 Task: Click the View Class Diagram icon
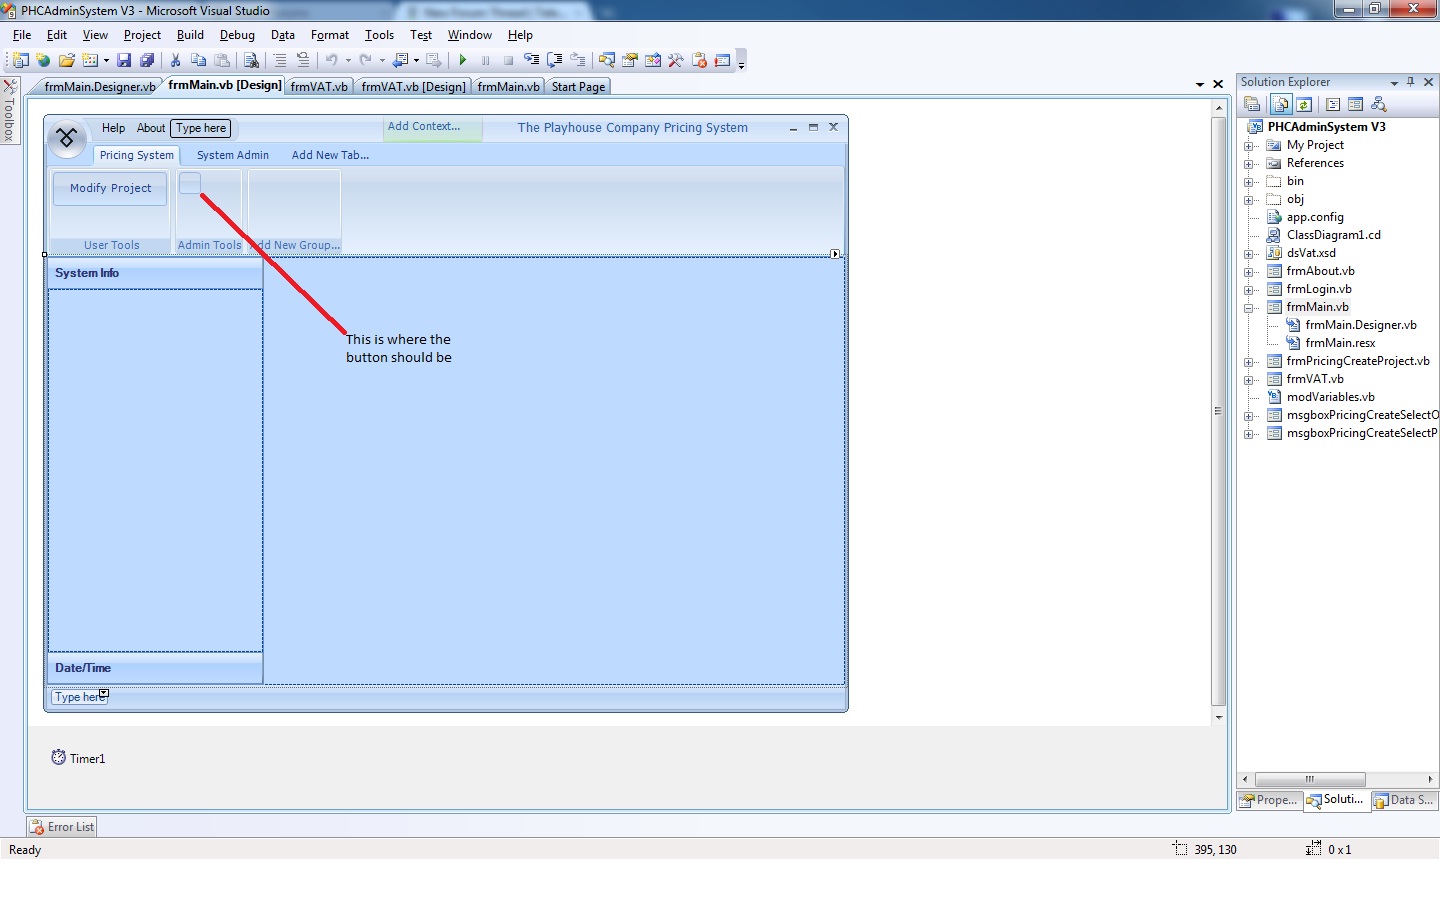1379,104
